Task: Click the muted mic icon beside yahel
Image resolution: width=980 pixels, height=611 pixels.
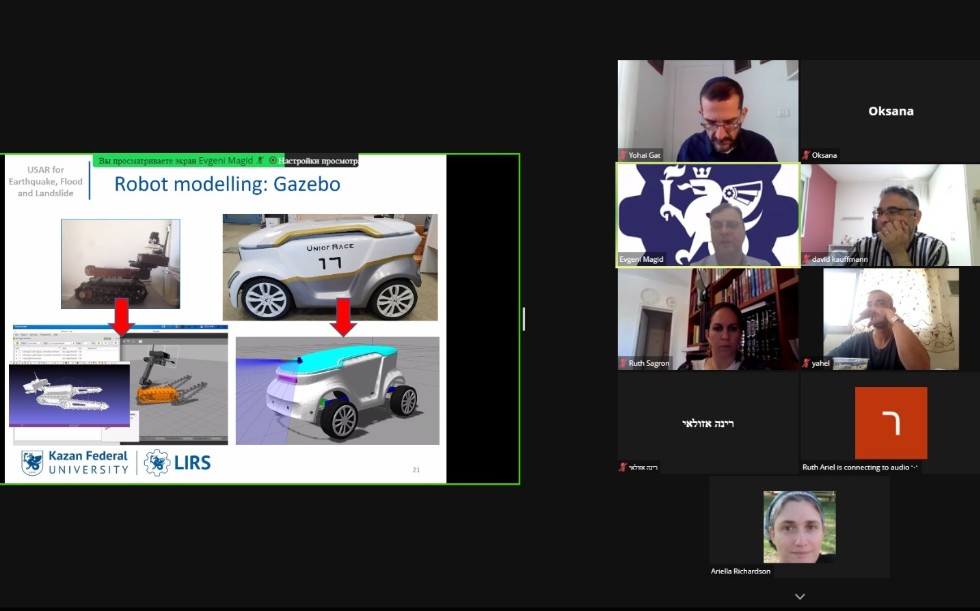Action: (x=806, y=363)
